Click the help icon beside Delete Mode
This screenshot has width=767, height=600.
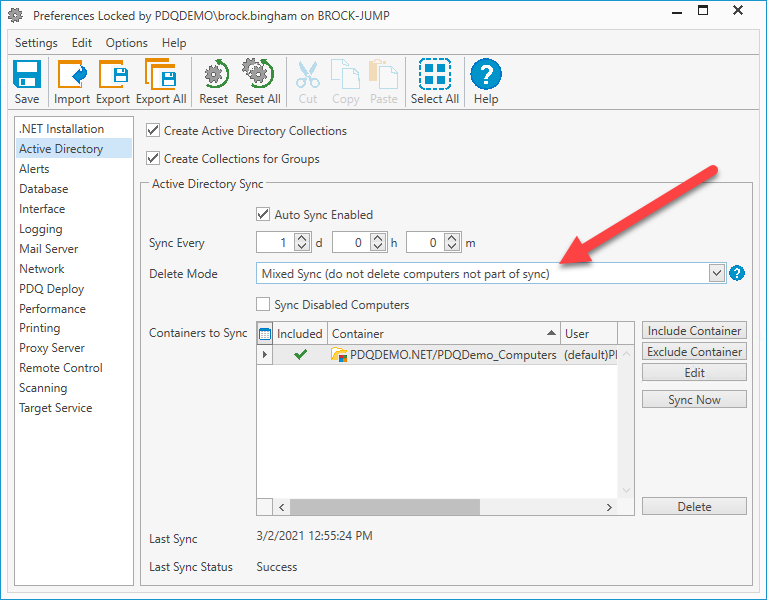click(x=737, y=273)
